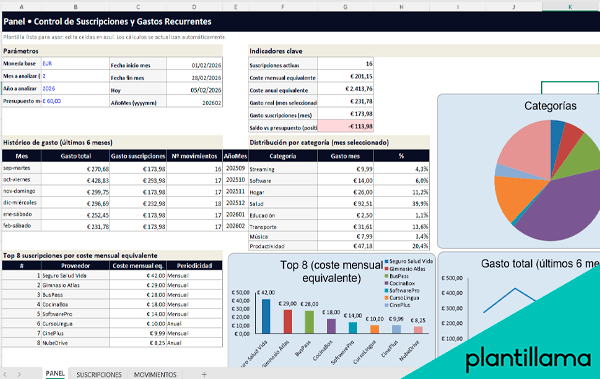600x379 pixels.
Task: Select Coste anual equivalente value € 2.413,76
Action: coord(345,89)
